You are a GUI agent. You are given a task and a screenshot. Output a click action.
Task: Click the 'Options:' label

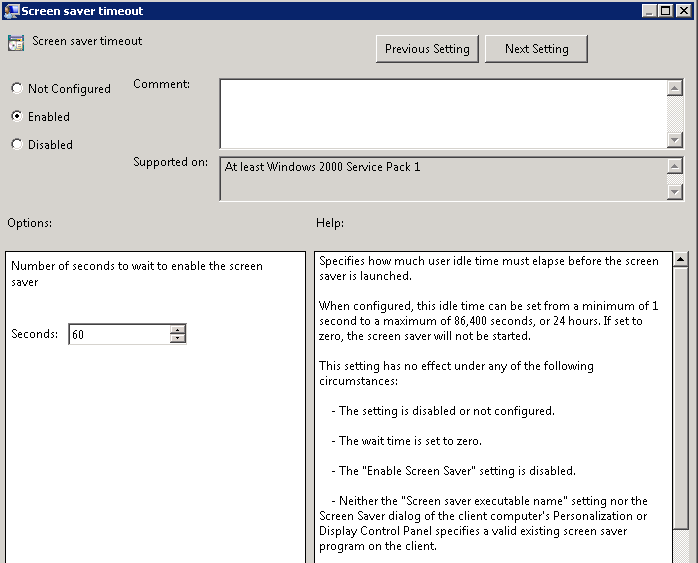pyautogui.click(x=29, y=223)
